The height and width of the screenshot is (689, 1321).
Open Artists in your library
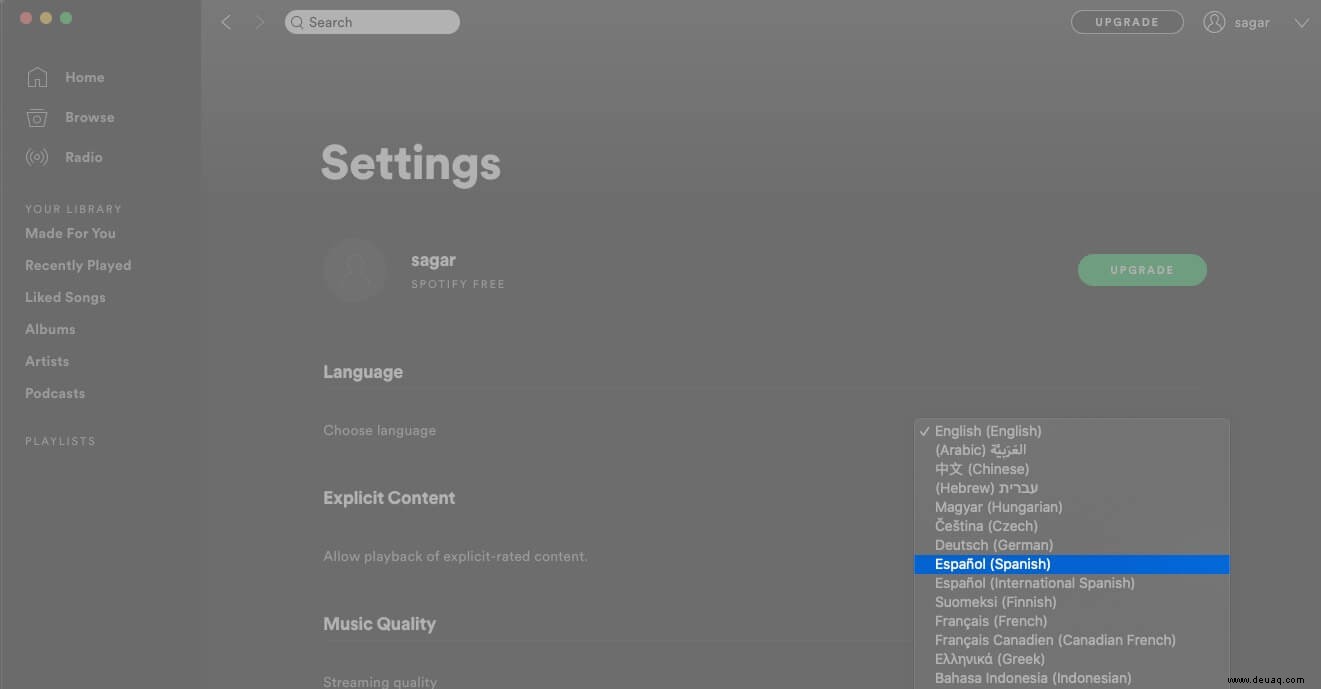coord(47,361)
